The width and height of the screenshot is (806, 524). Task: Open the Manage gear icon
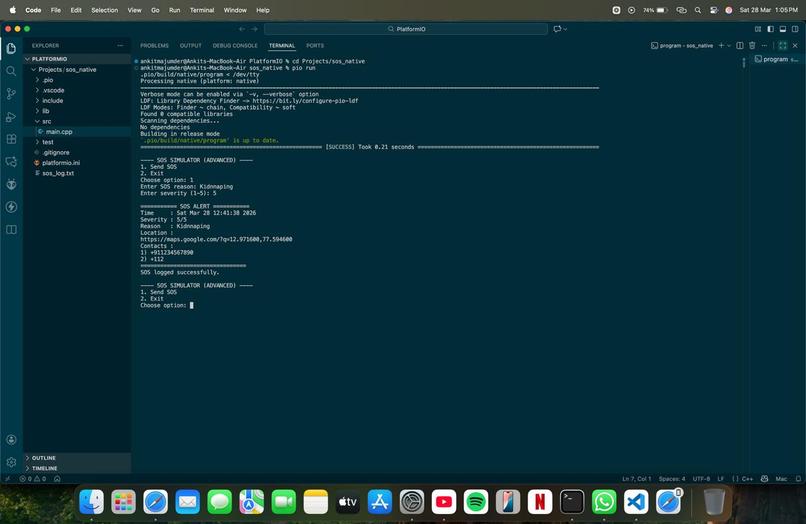(11, 462)
